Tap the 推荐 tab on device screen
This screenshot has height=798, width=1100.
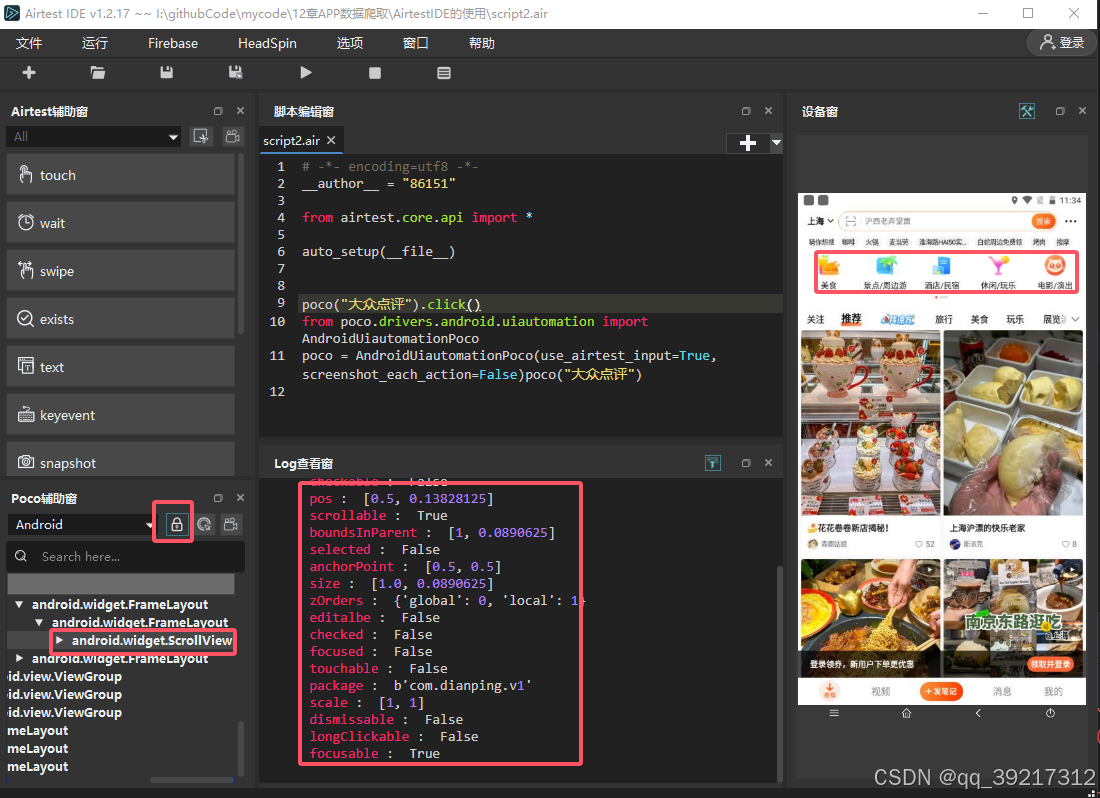click(851, 318)
